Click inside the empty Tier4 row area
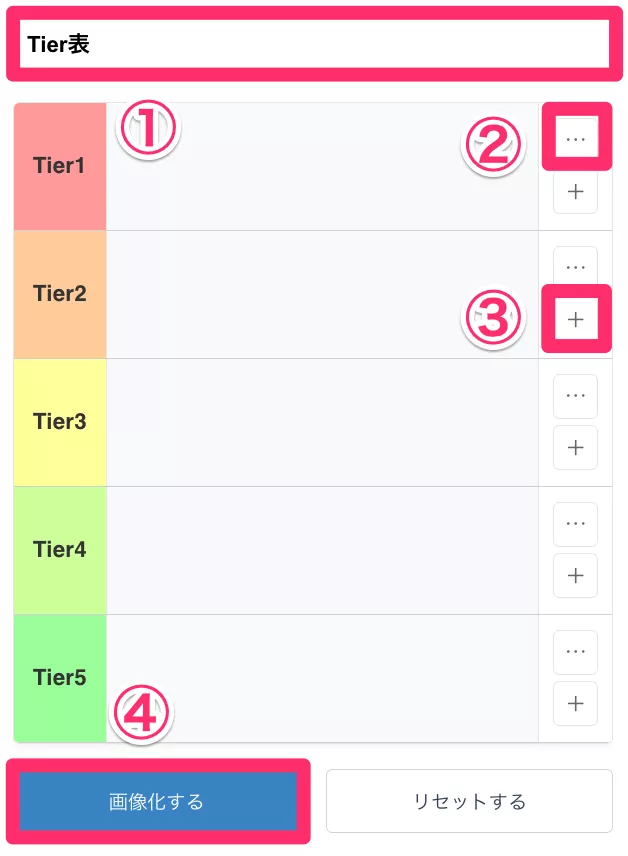The image size is (628, 856). (320, 550)
